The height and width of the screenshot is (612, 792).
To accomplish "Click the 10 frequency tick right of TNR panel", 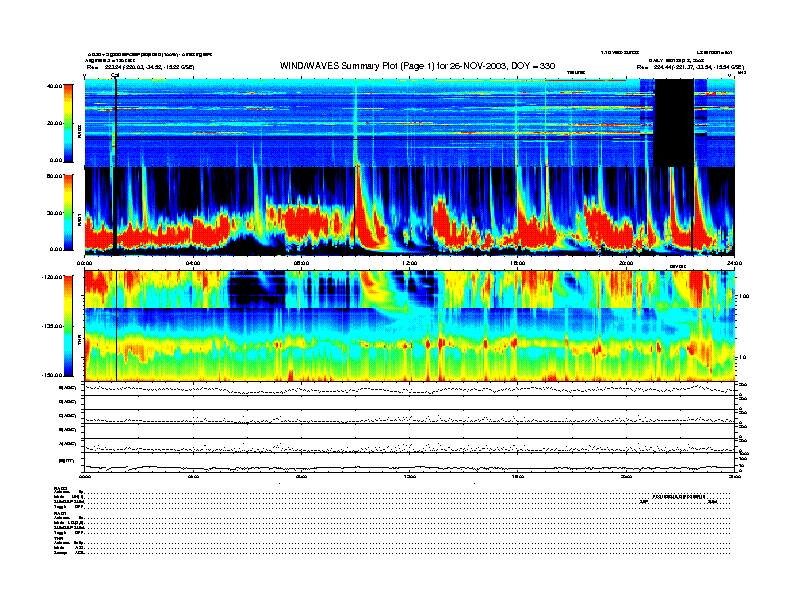I will tap(741, 358).
